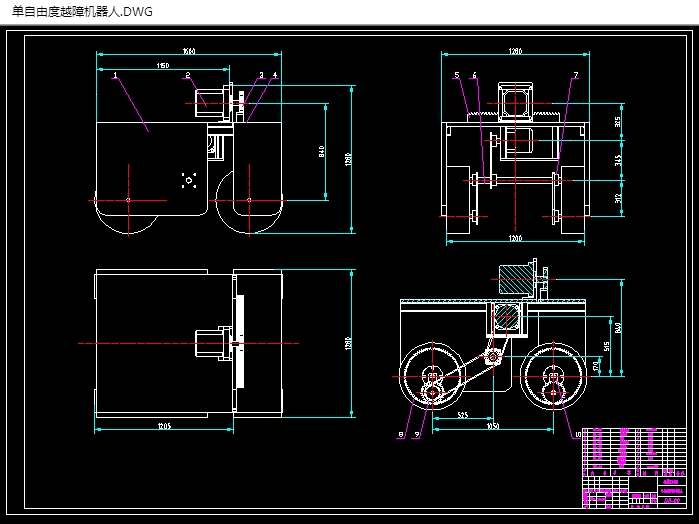This screenshot has width=699, height=524.
Task: Click part callout number 8
Action: (x=401, y=434)
